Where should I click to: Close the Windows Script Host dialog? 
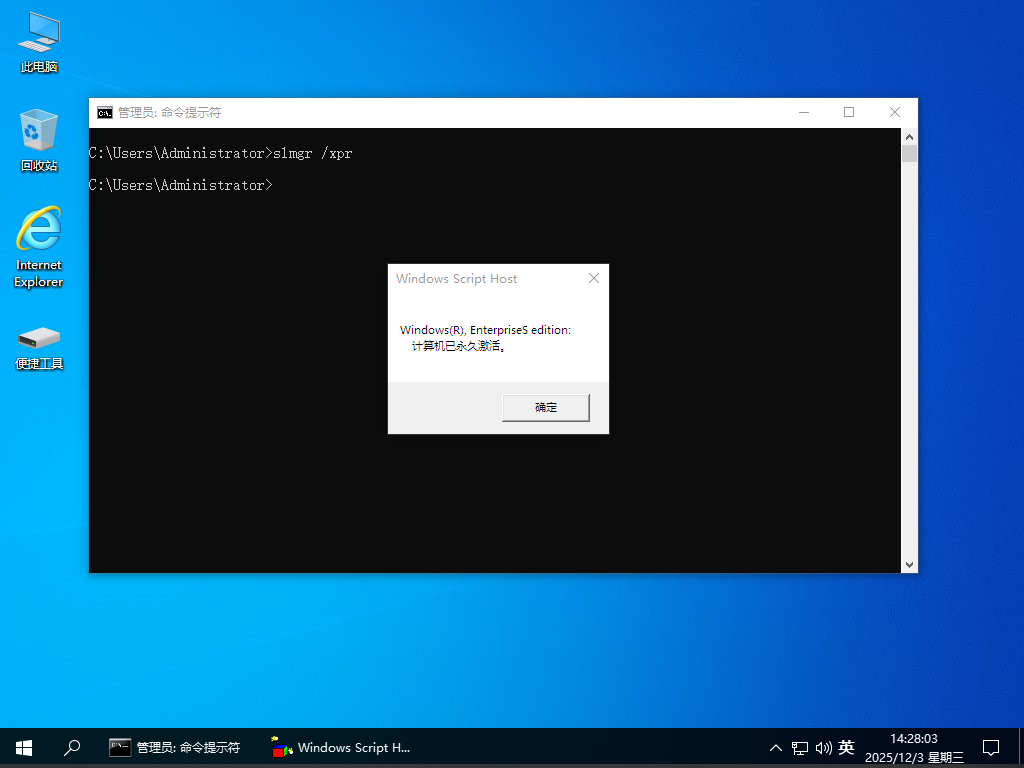point(593,278)
